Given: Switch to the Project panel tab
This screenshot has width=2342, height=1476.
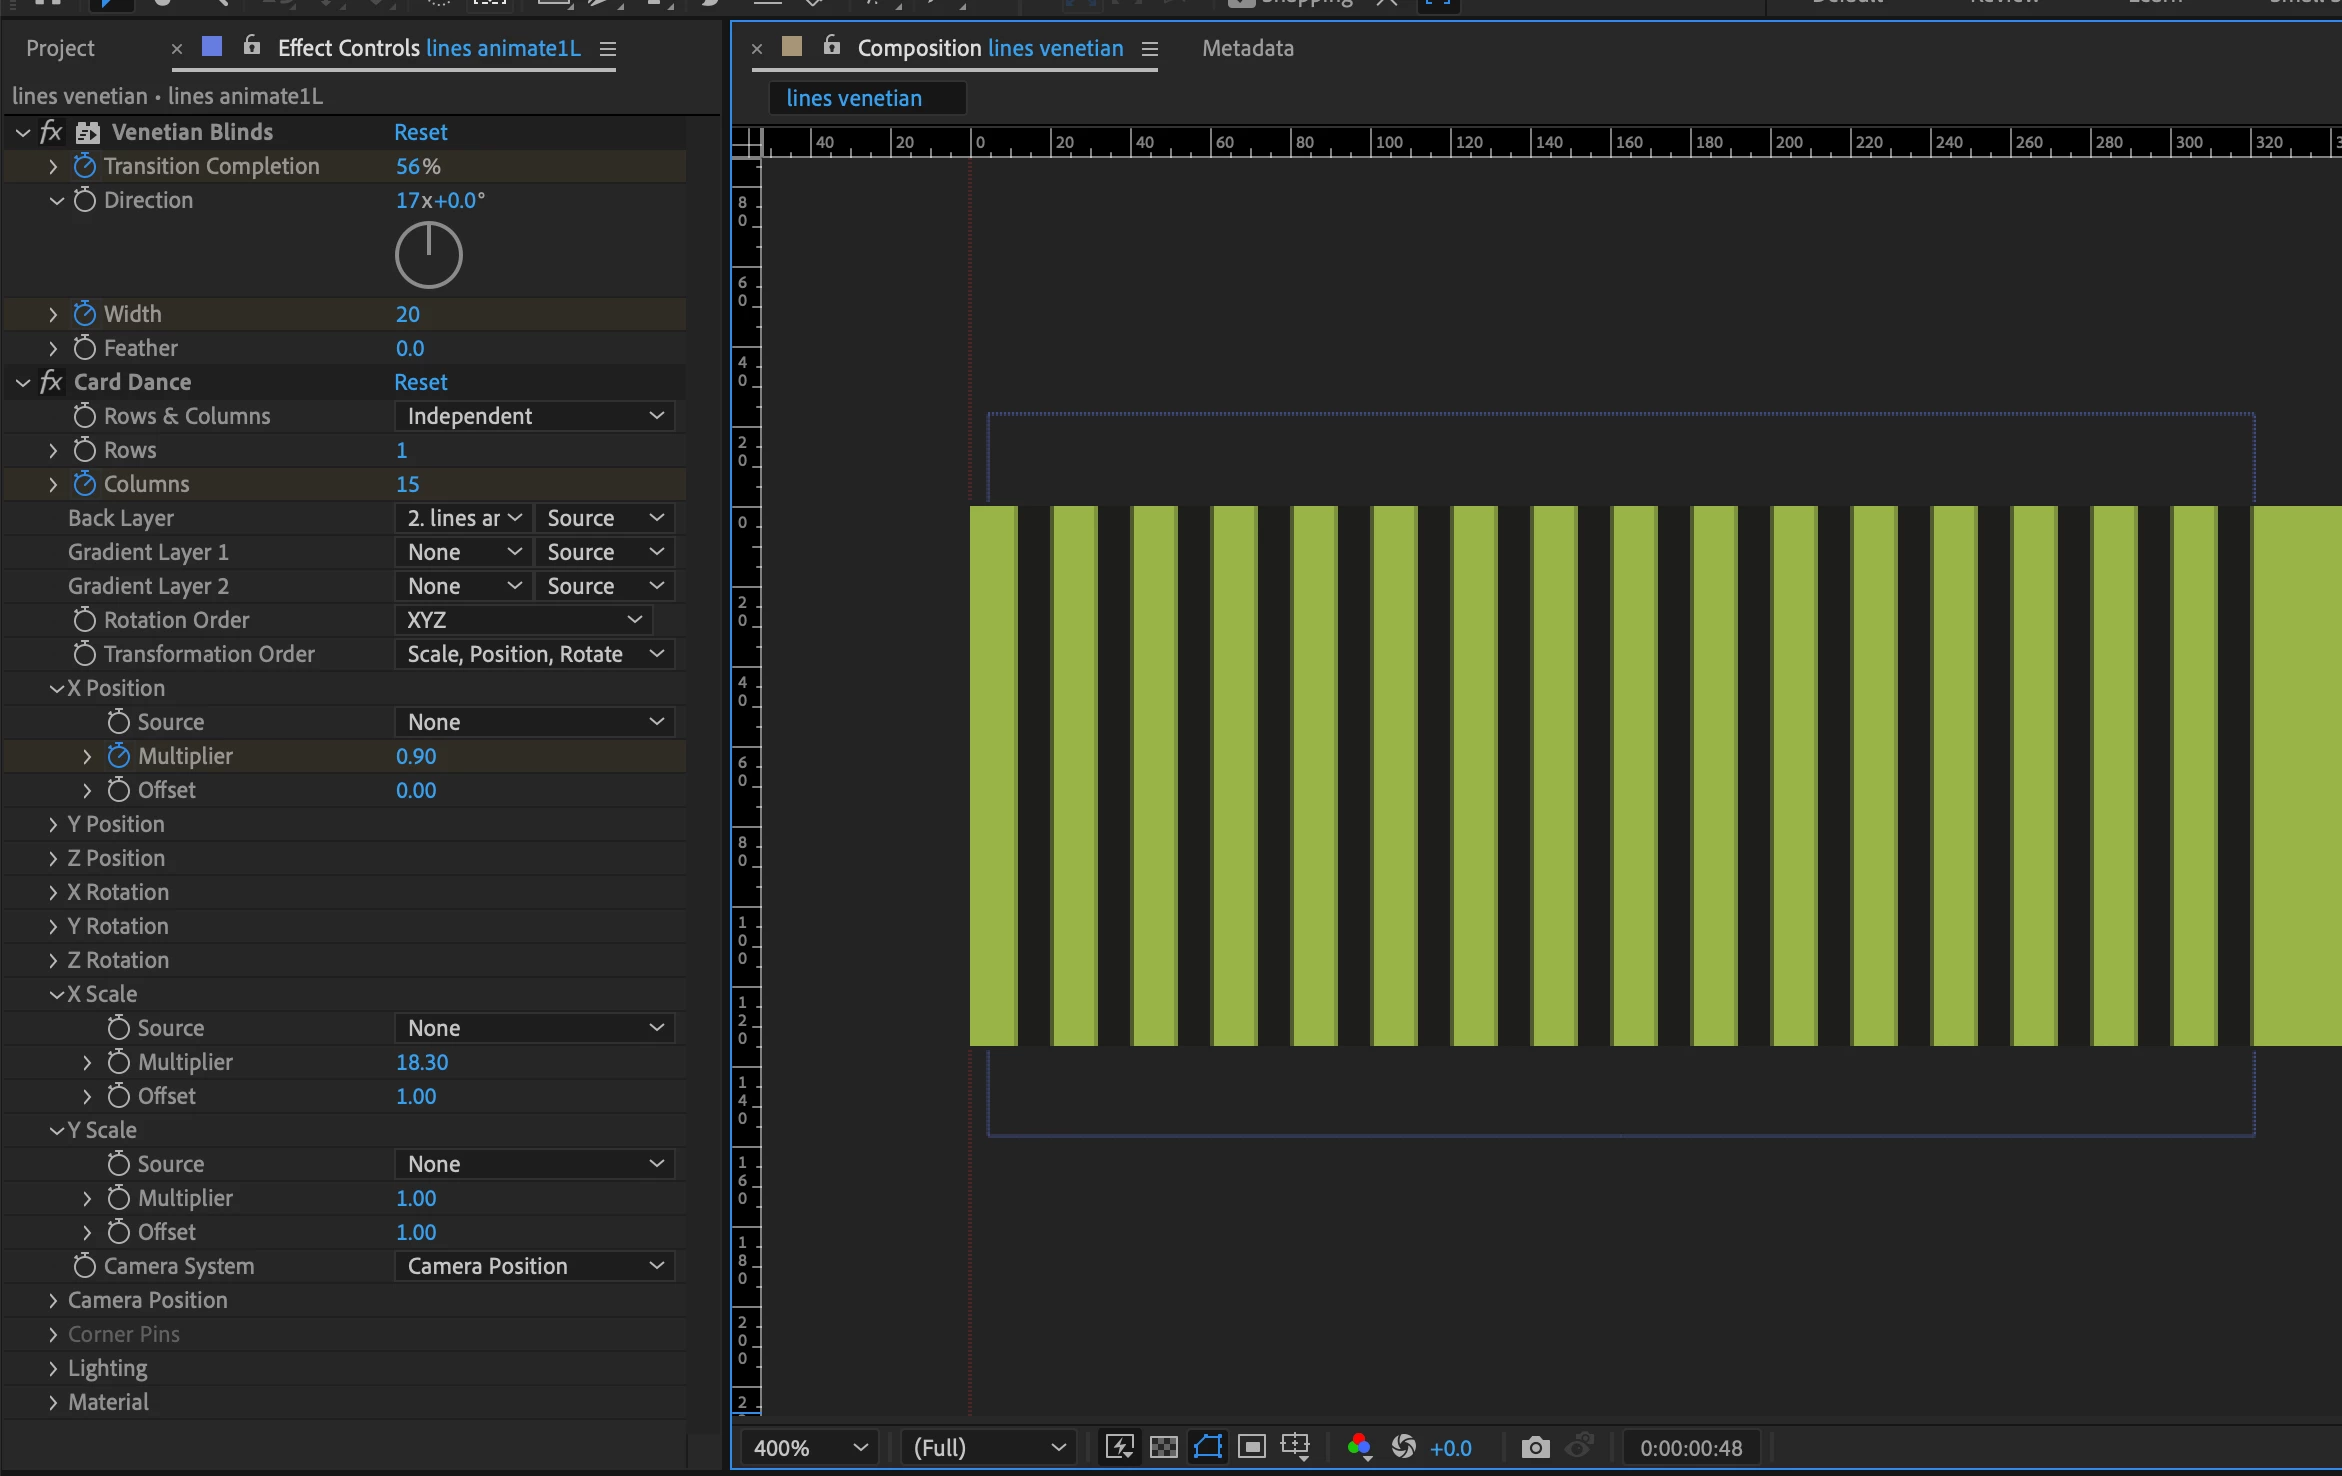Looking at the screenshot, I should [60, 48].
